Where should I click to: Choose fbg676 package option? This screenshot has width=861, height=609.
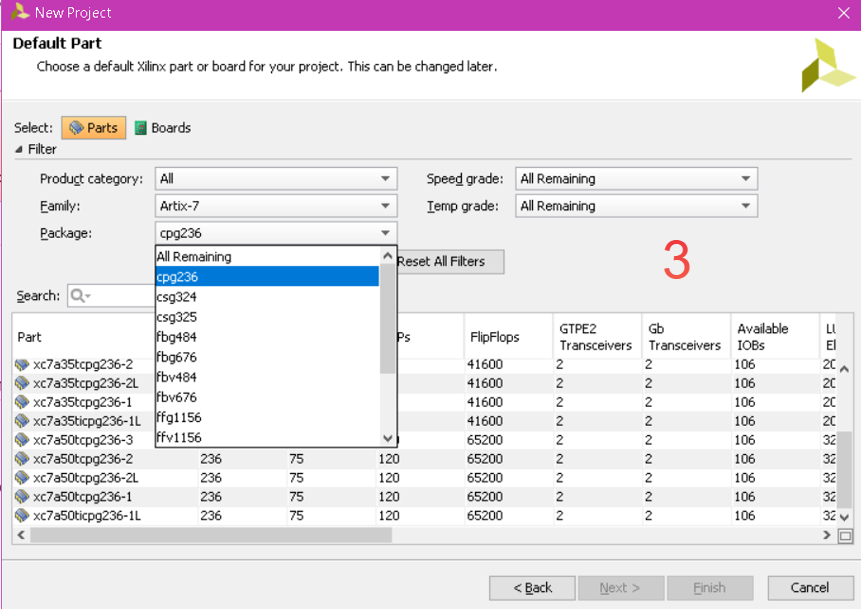[267, 357]
